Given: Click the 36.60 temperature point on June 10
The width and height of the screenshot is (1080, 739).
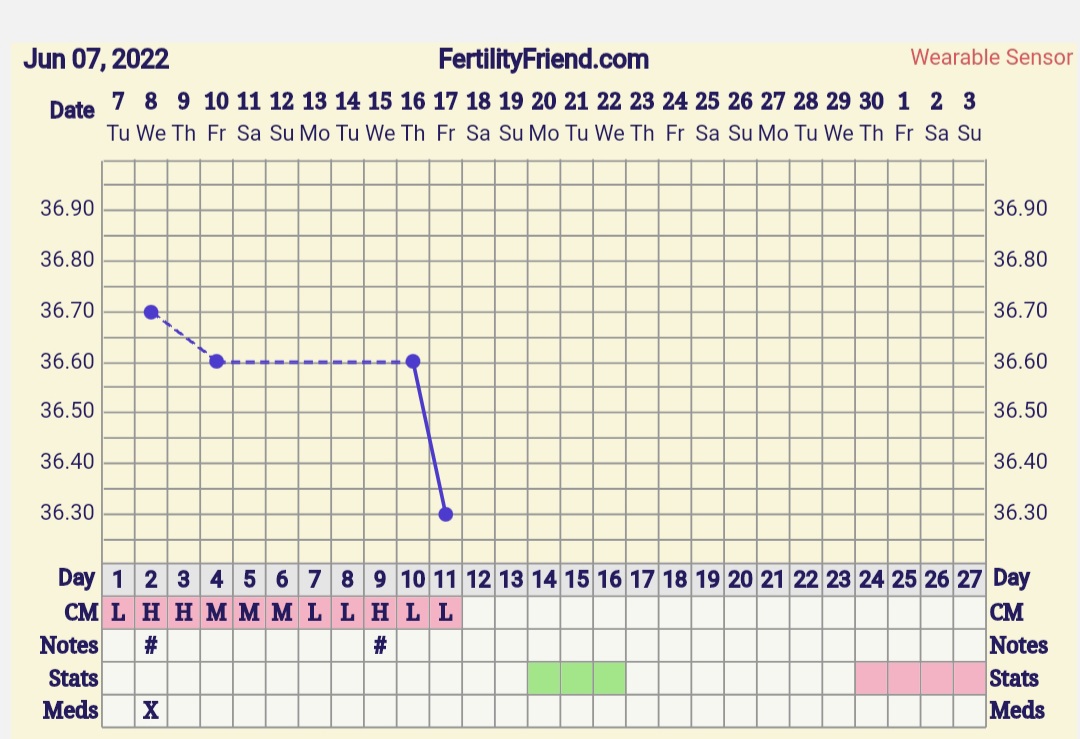Looking at the screenshot, I should [216, 361].
